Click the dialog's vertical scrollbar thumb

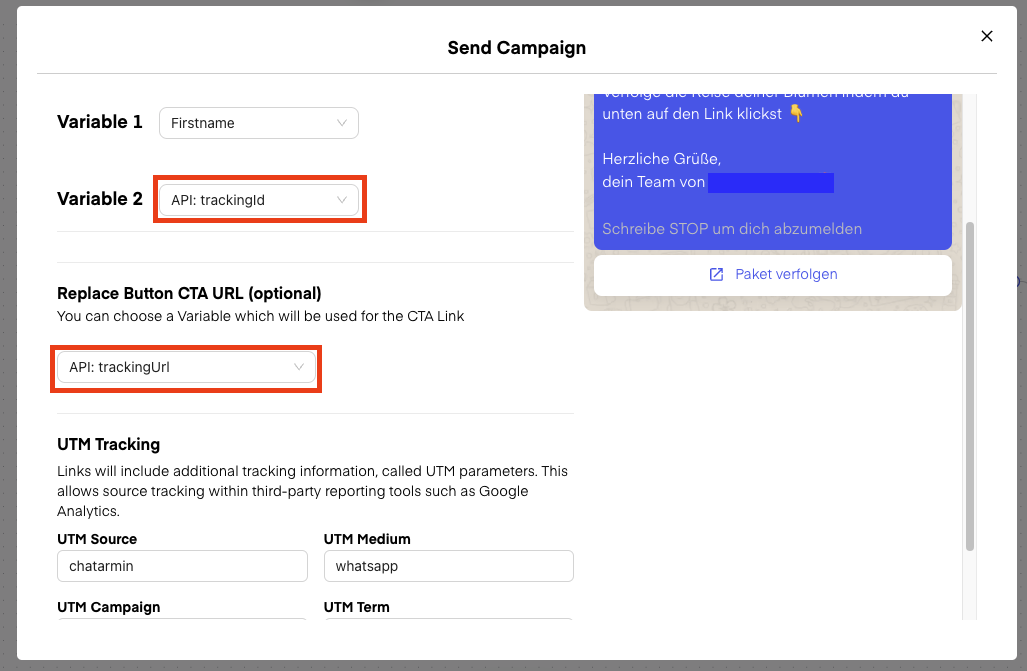coord(969,385)
